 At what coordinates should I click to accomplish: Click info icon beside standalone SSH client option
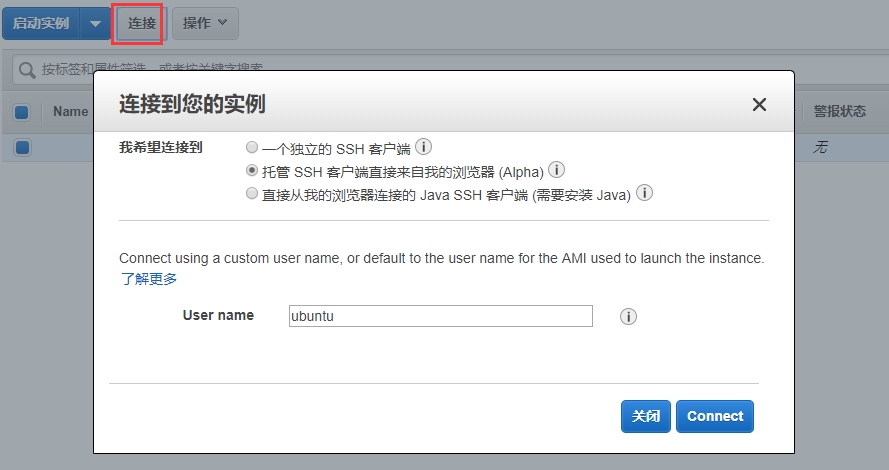point(423,147)
